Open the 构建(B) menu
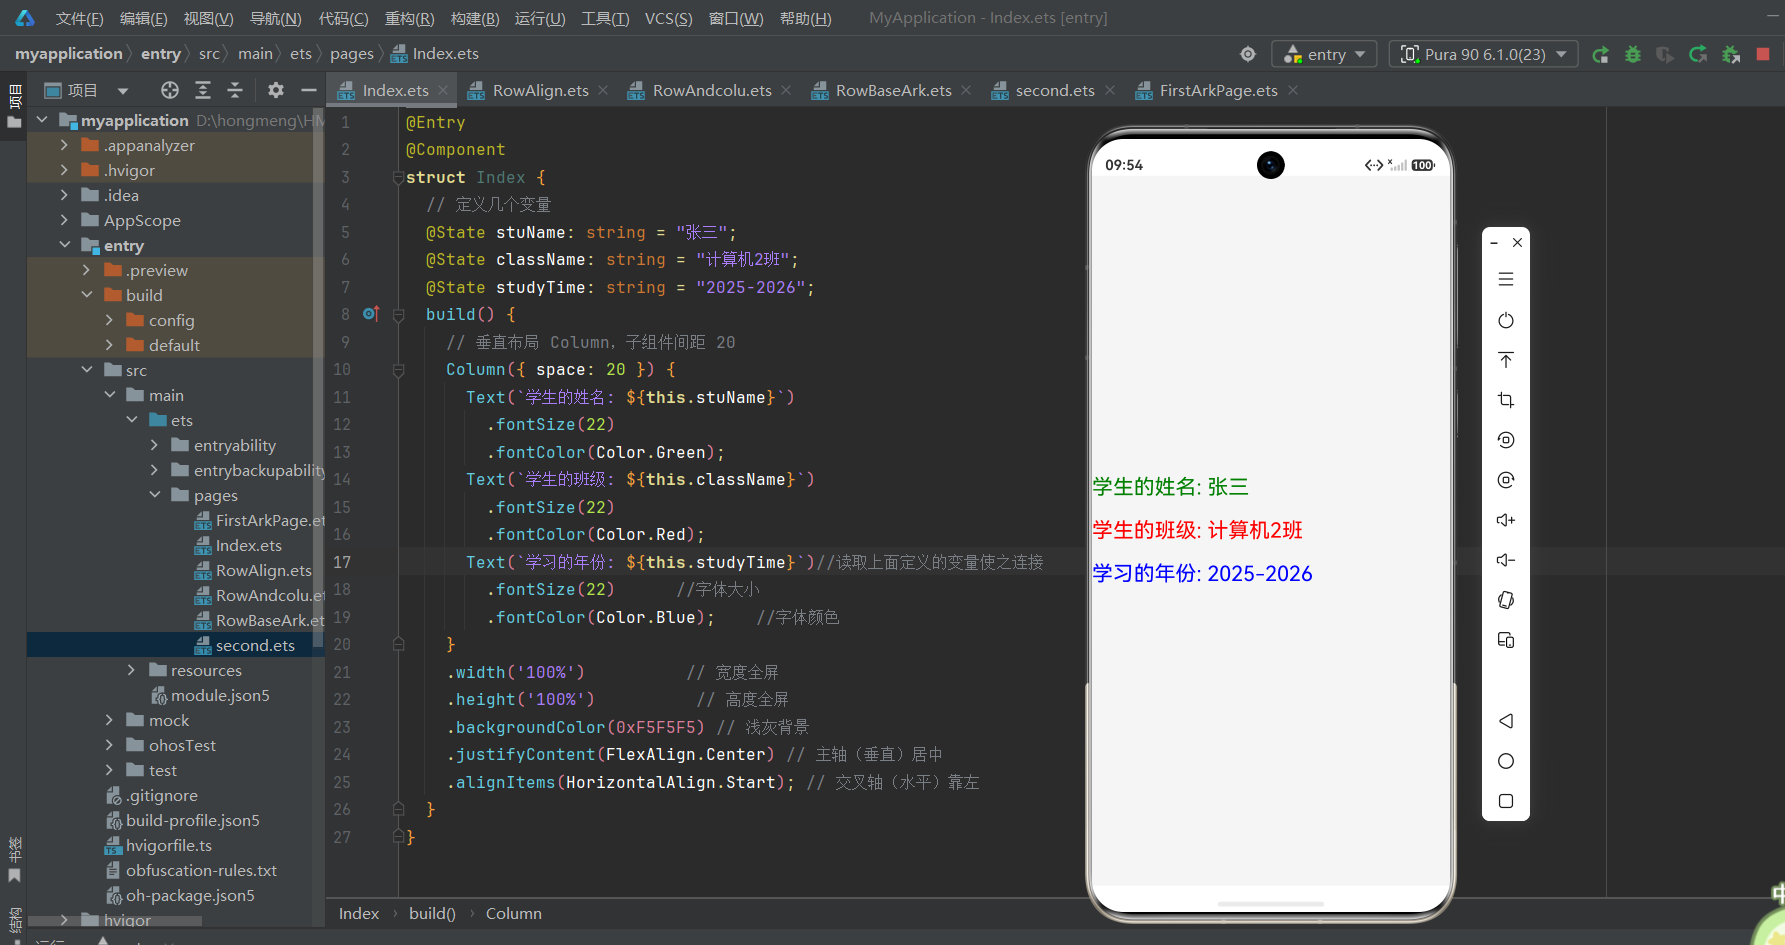Screen dimensions: 1785x945 (475, 18)
